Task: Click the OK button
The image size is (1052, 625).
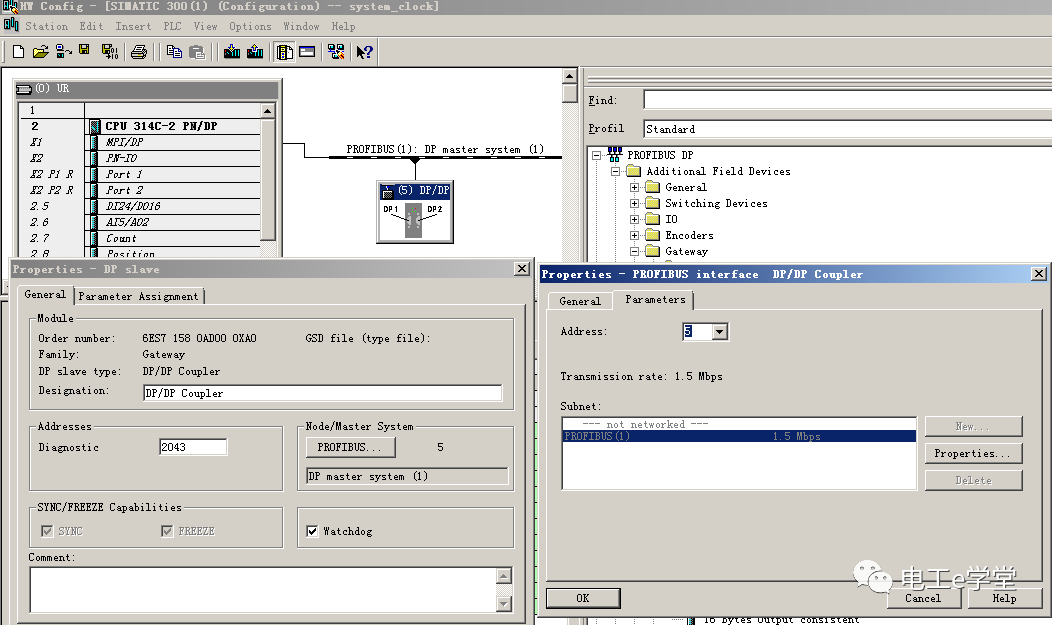Action: (582, 598)
